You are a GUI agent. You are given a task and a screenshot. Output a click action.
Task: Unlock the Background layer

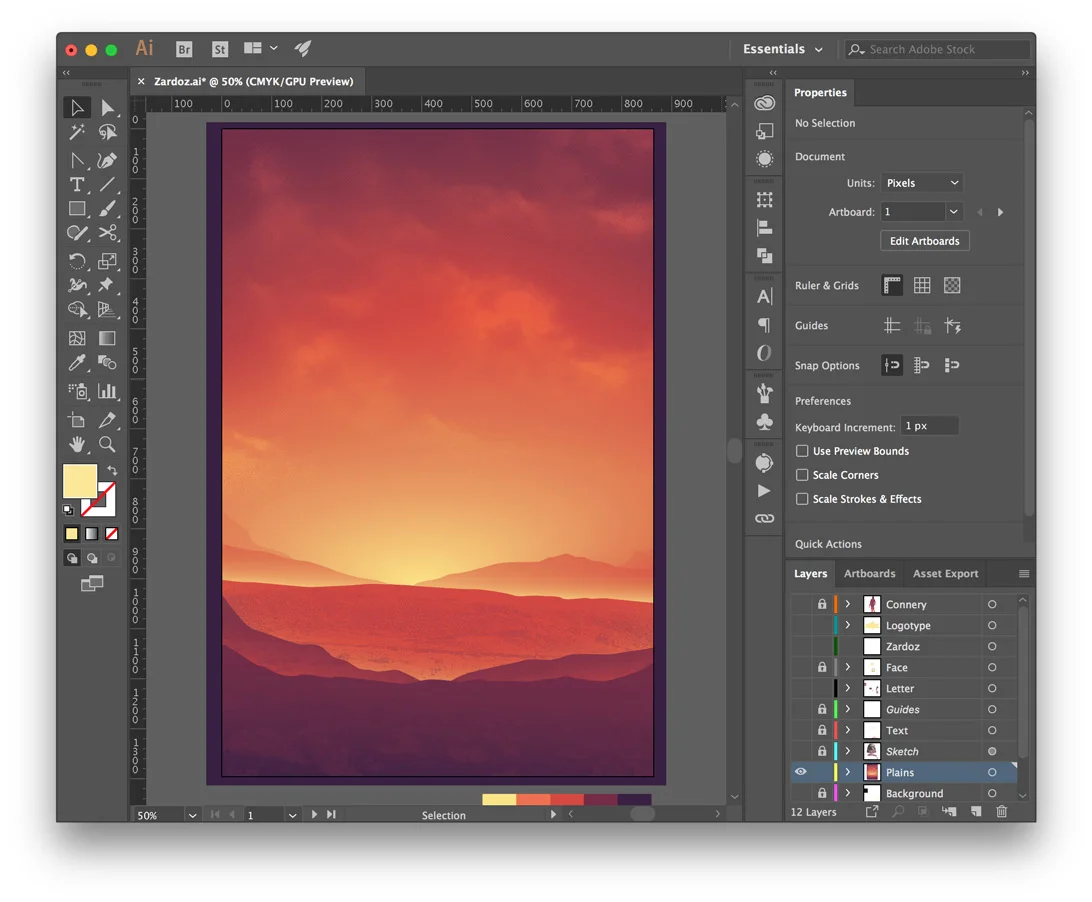pos(822,793)
